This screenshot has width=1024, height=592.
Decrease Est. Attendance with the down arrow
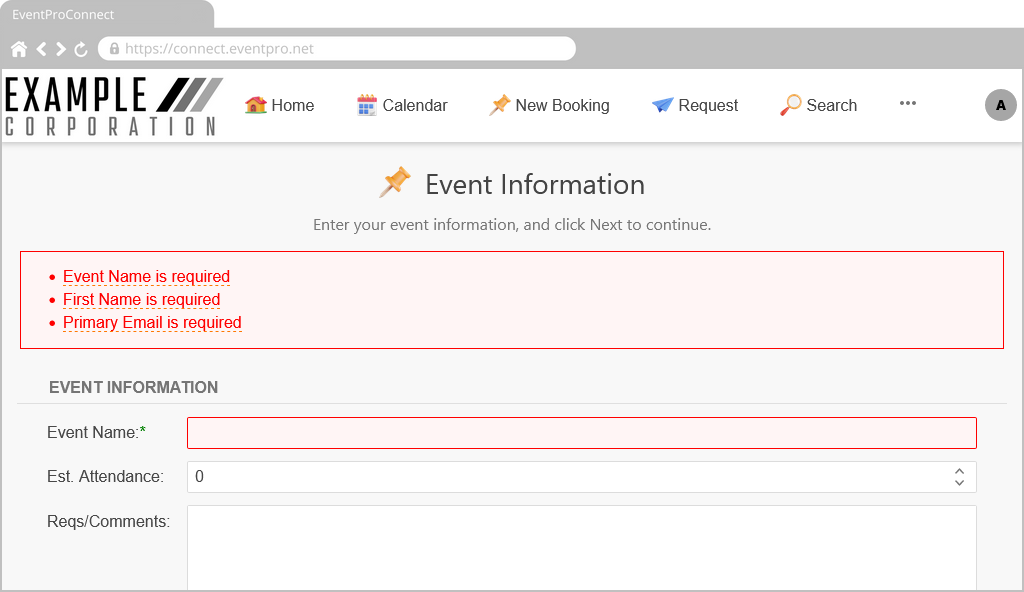959,483
